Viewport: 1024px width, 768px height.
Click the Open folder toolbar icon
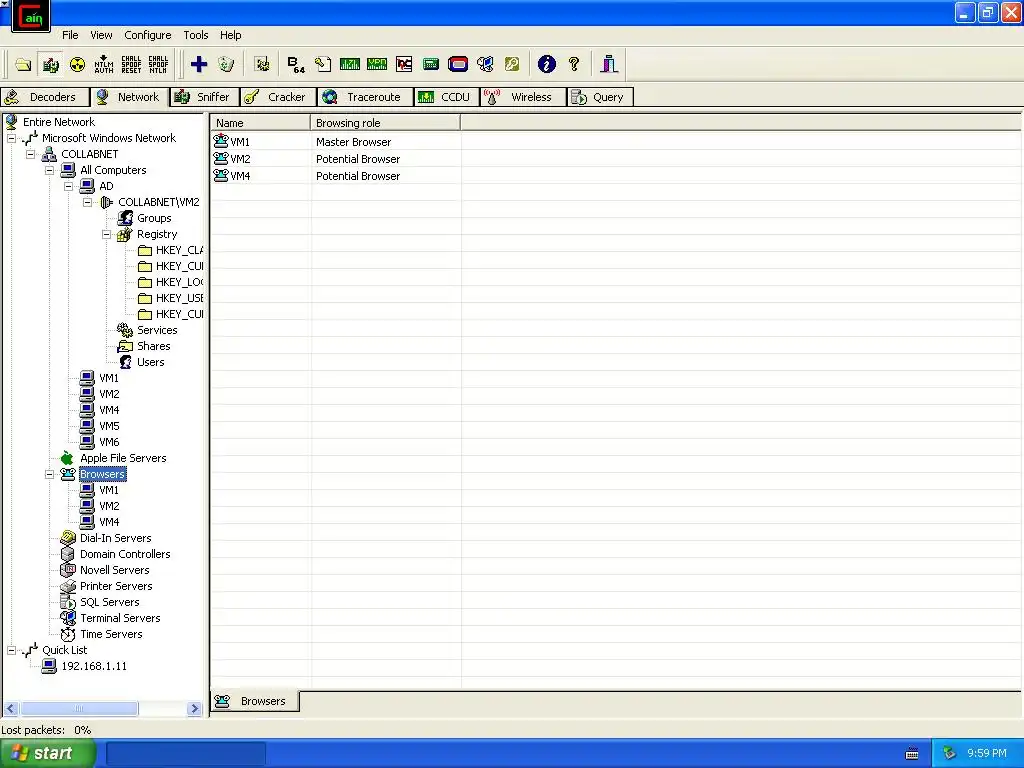(24, 64)
